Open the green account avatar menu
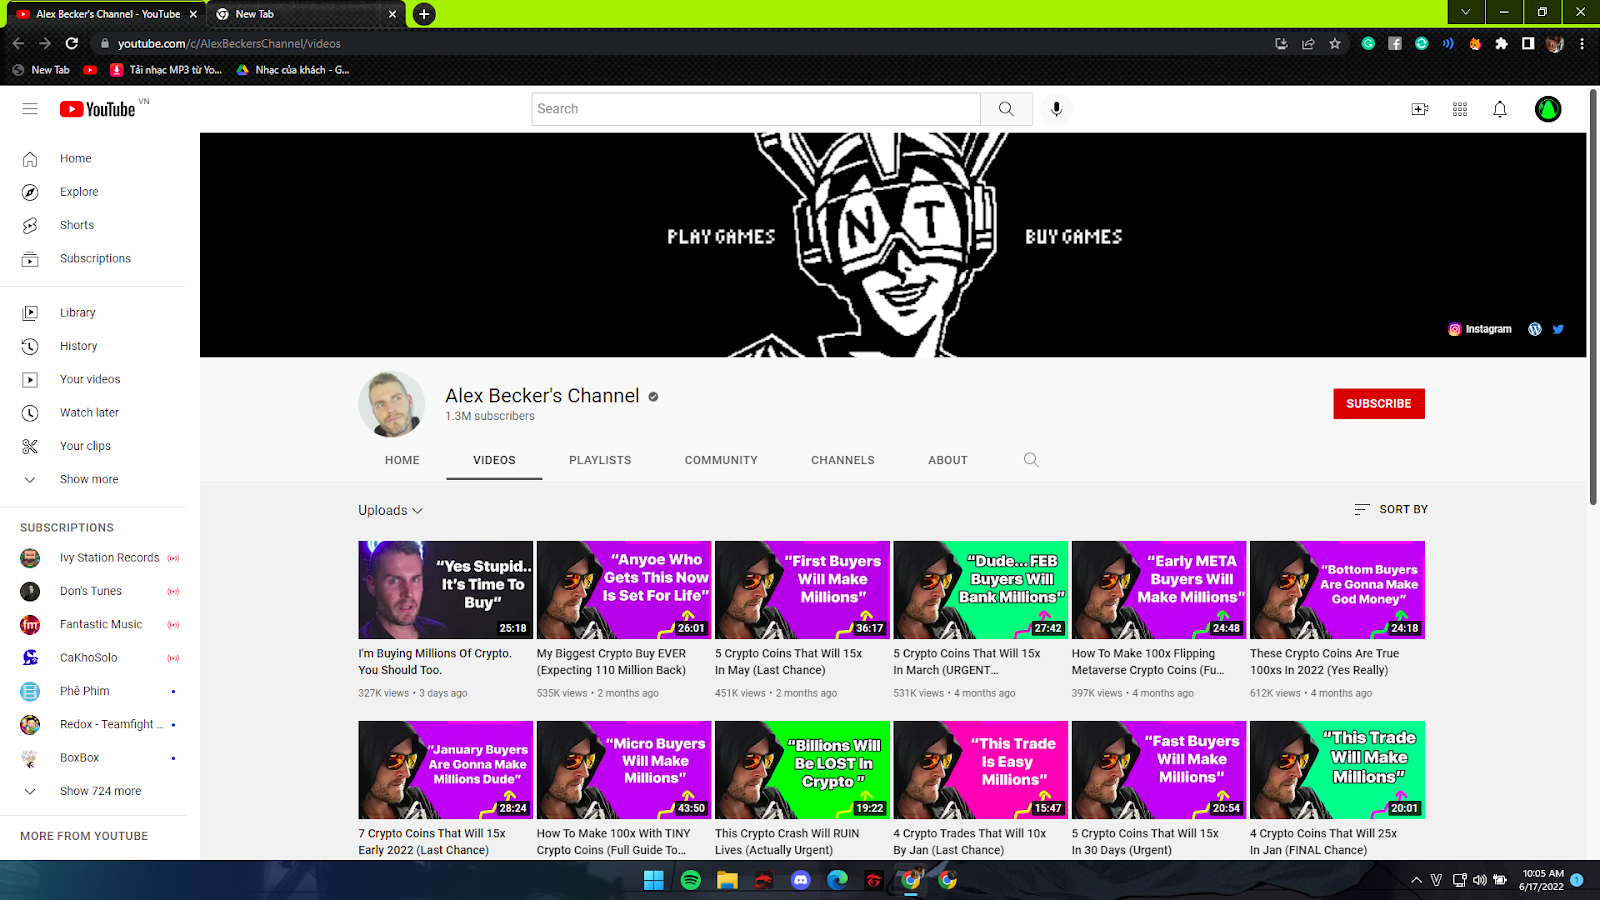Screen dimensions: 1600x900 tap(1548, 109)
